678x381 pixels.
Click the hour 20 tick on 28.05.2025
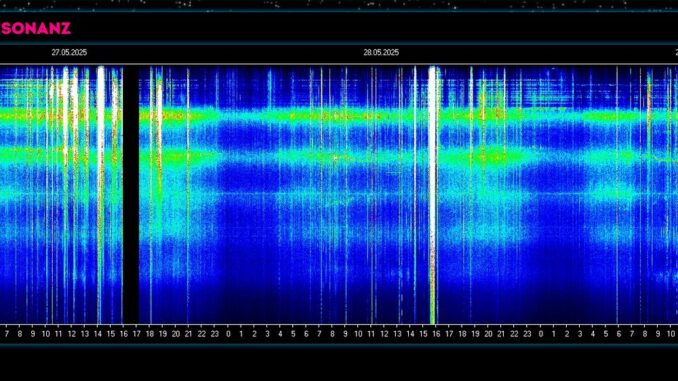pyautogui.click(x=488, y=334)
